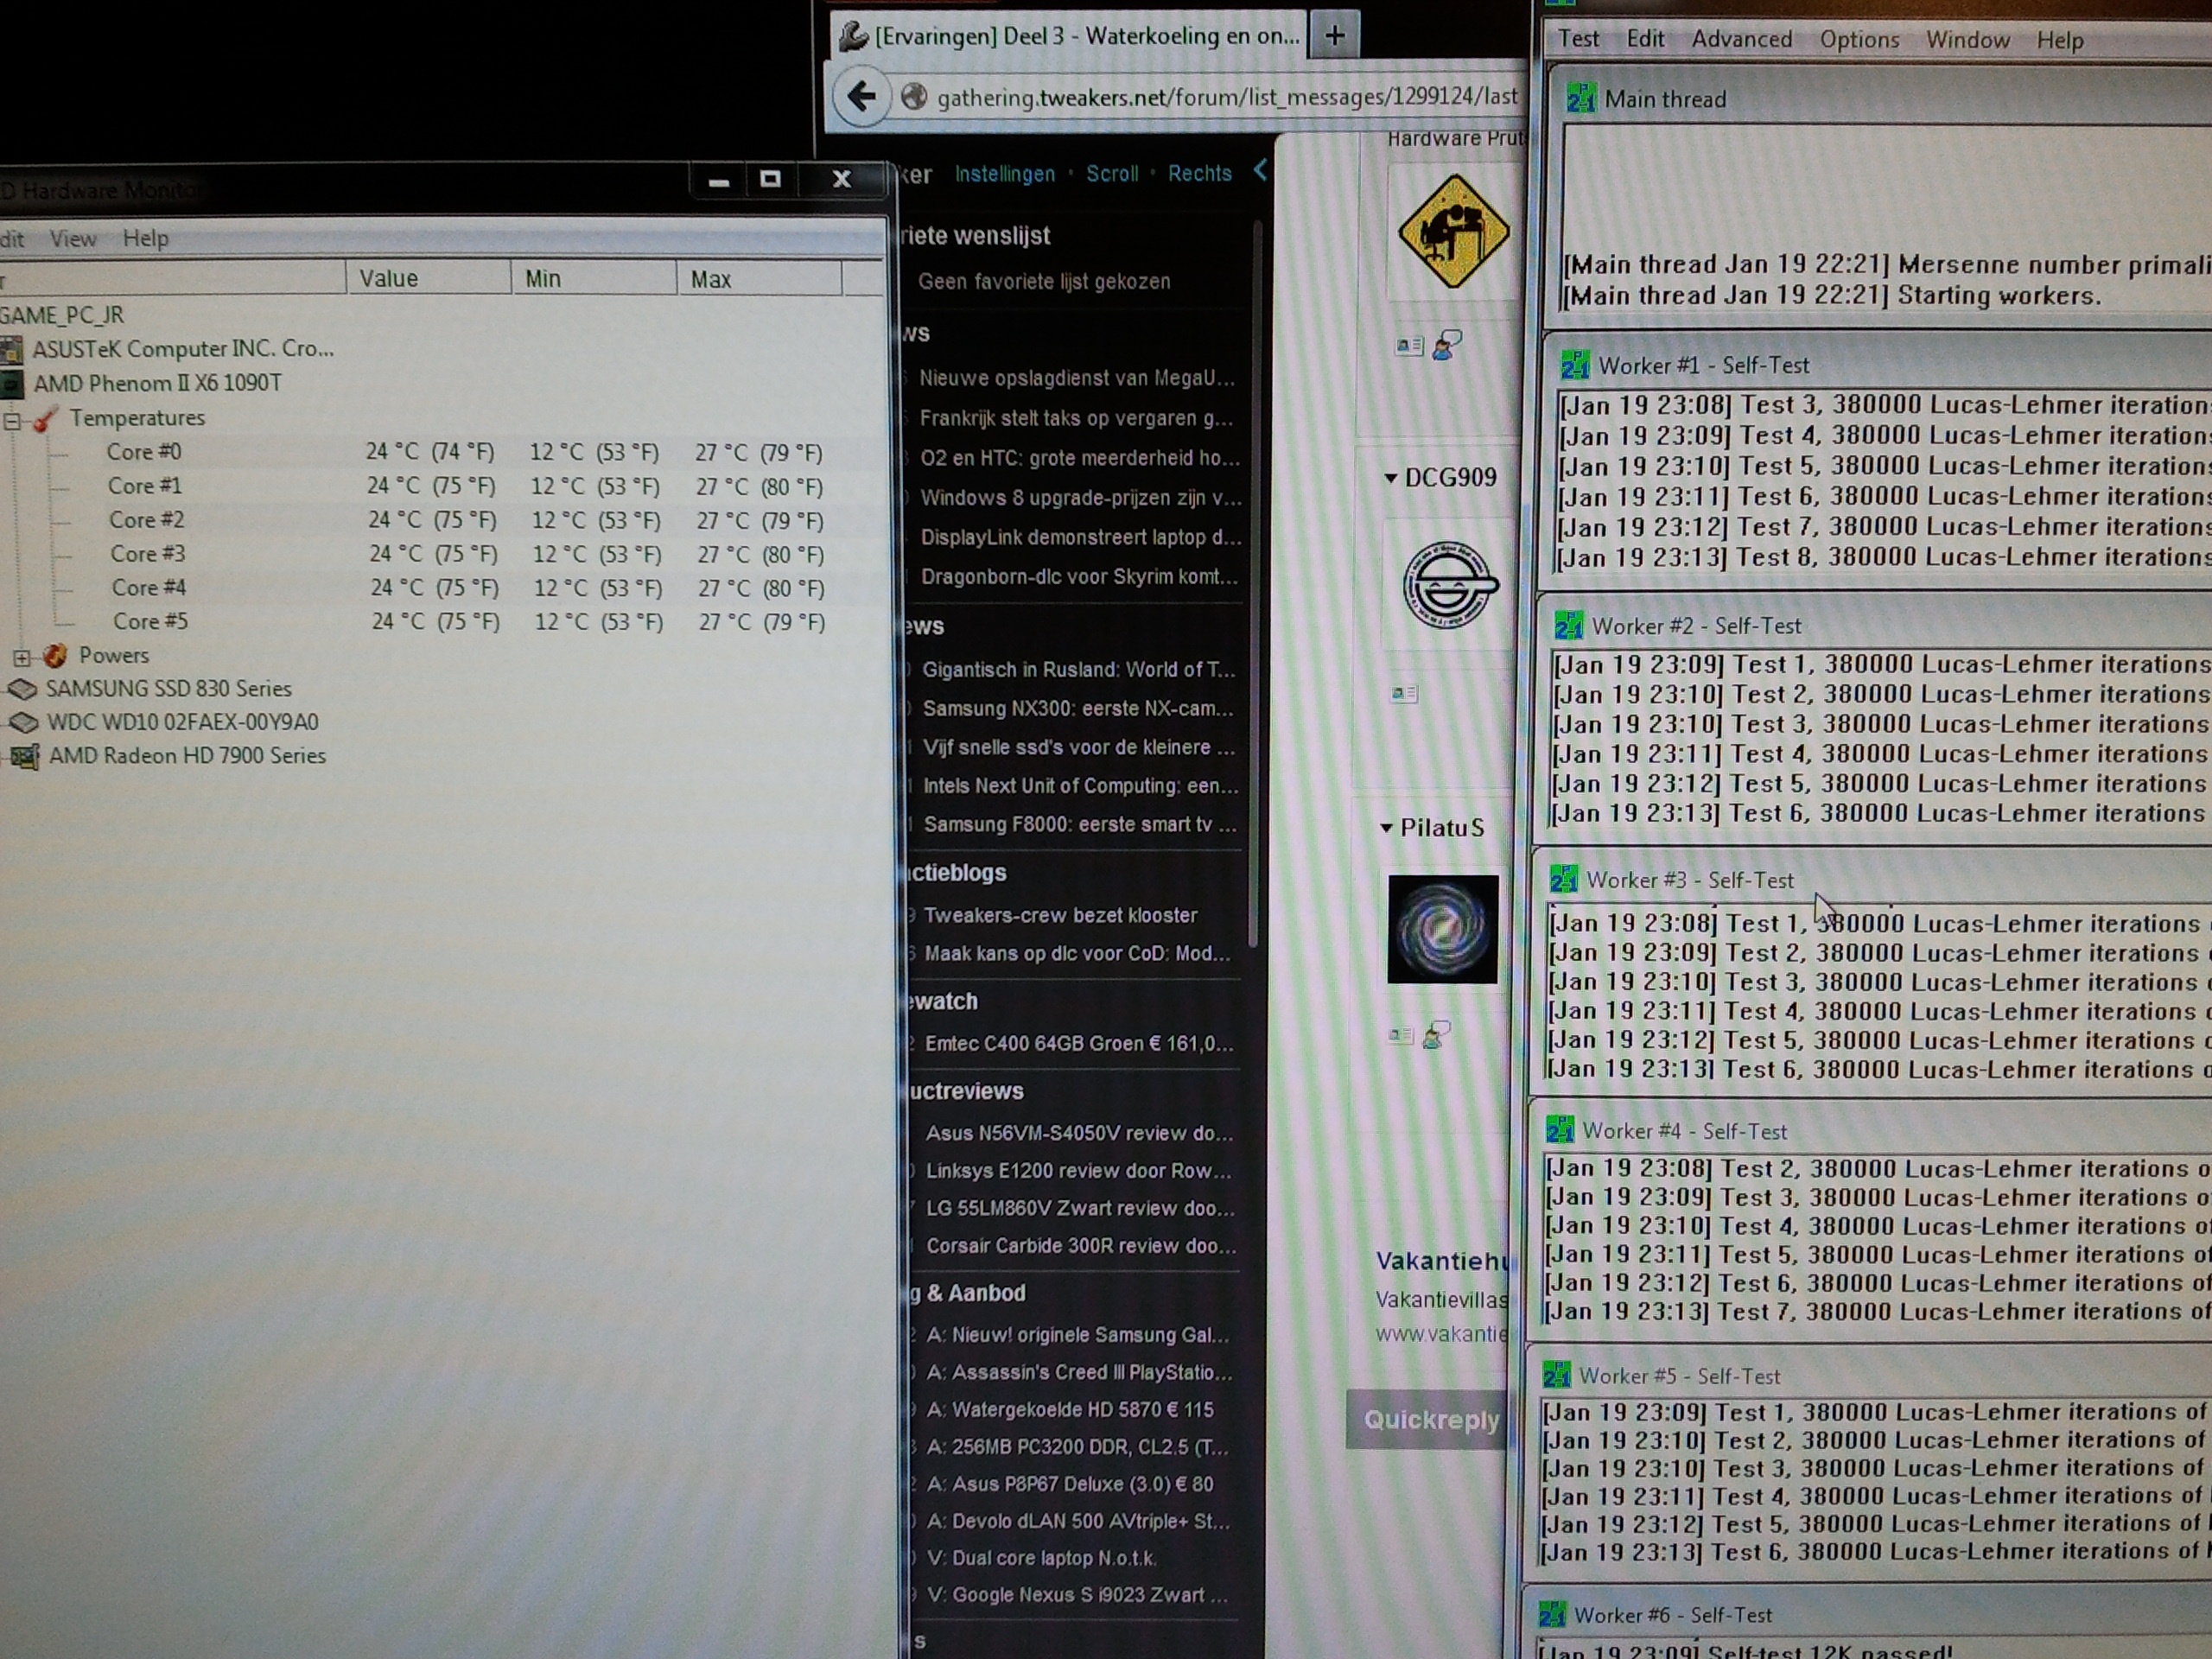This screenshot has height=1659, width=2212.
Task: Open the Advanced menu in Prime95
Action: pos(1741,39)
